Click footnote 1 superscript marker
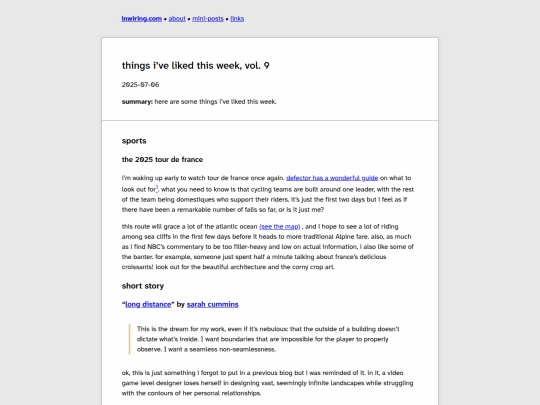The width and height of the screenshot is (540, 405). click(x=157, y=188)
